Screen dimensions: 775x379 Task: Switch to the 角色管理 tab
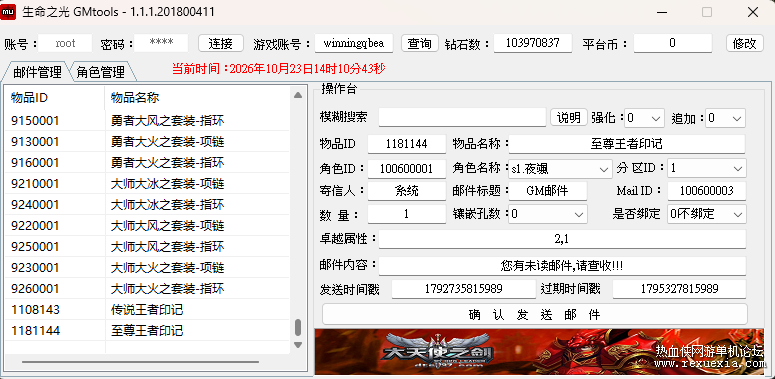coord(100,73)
